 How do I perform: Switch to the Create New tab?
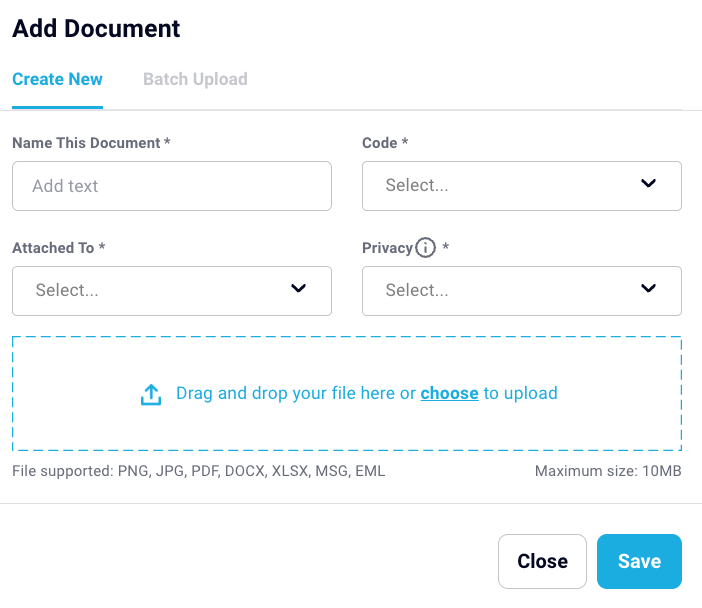(57, 79)
